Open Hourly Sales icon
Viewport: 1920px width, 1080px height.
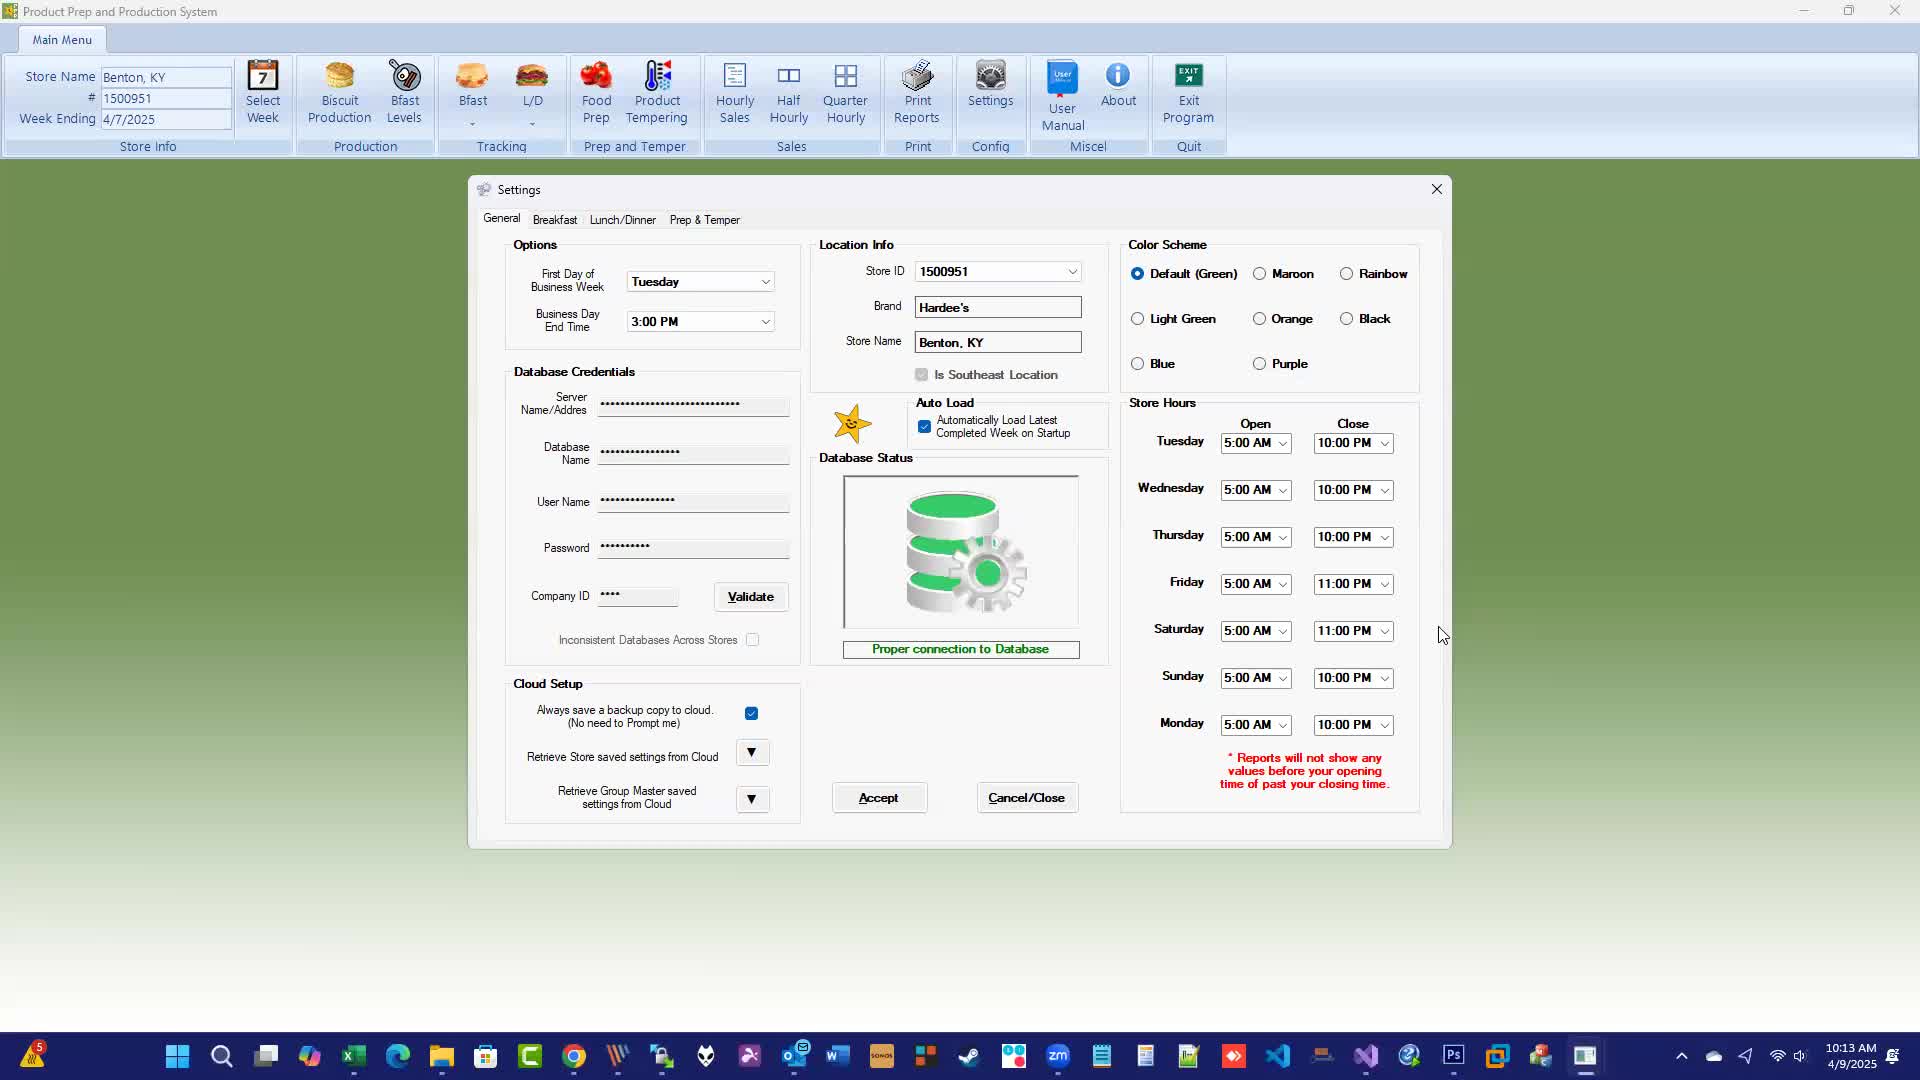tap(734, 76)
